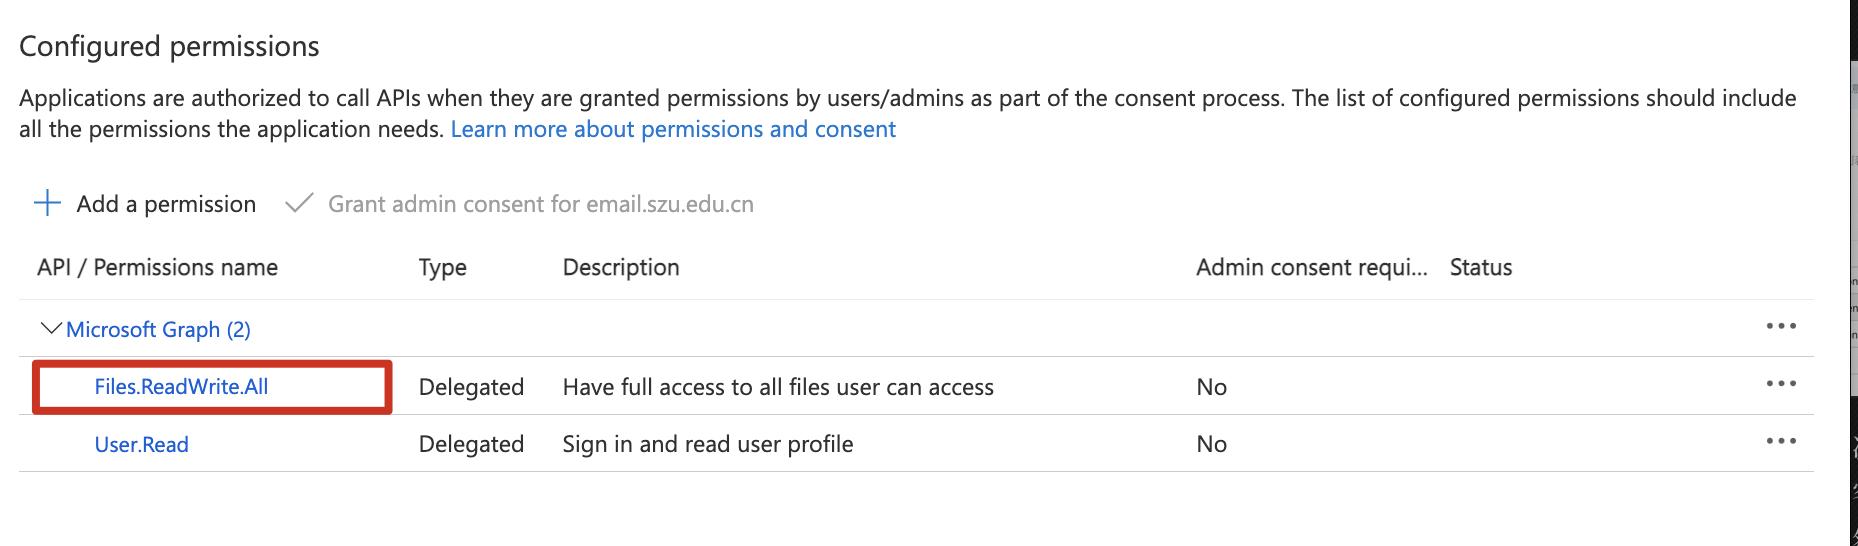Open the Files.ReadWrite.All permission
Viewport: 1858px width, 546px height.
tap(181, 387)
